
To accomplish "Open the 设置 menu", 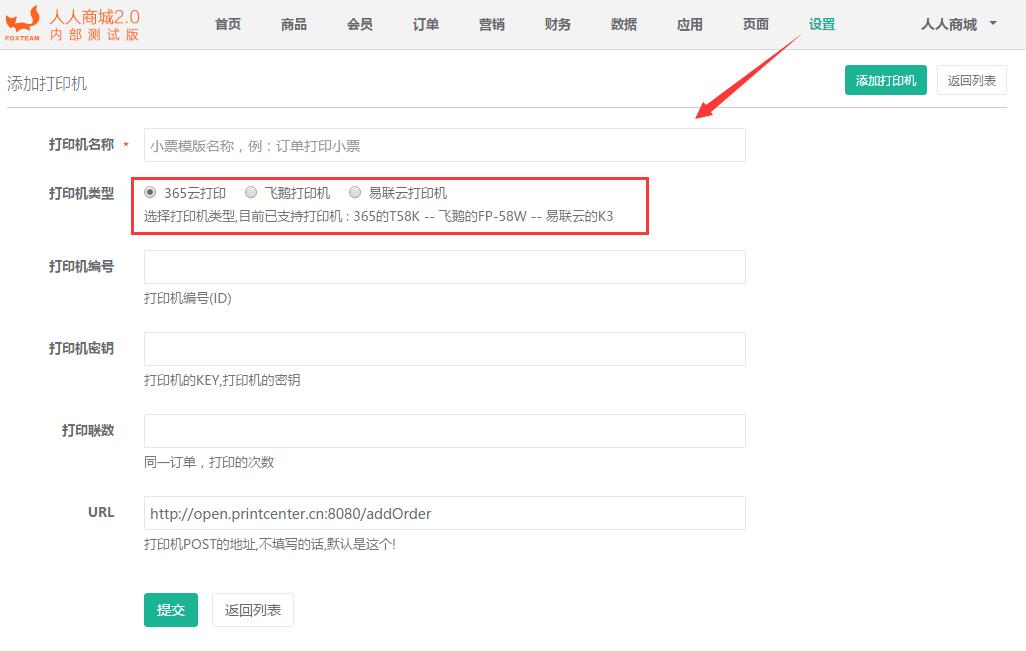I will [x=822, y=24].
